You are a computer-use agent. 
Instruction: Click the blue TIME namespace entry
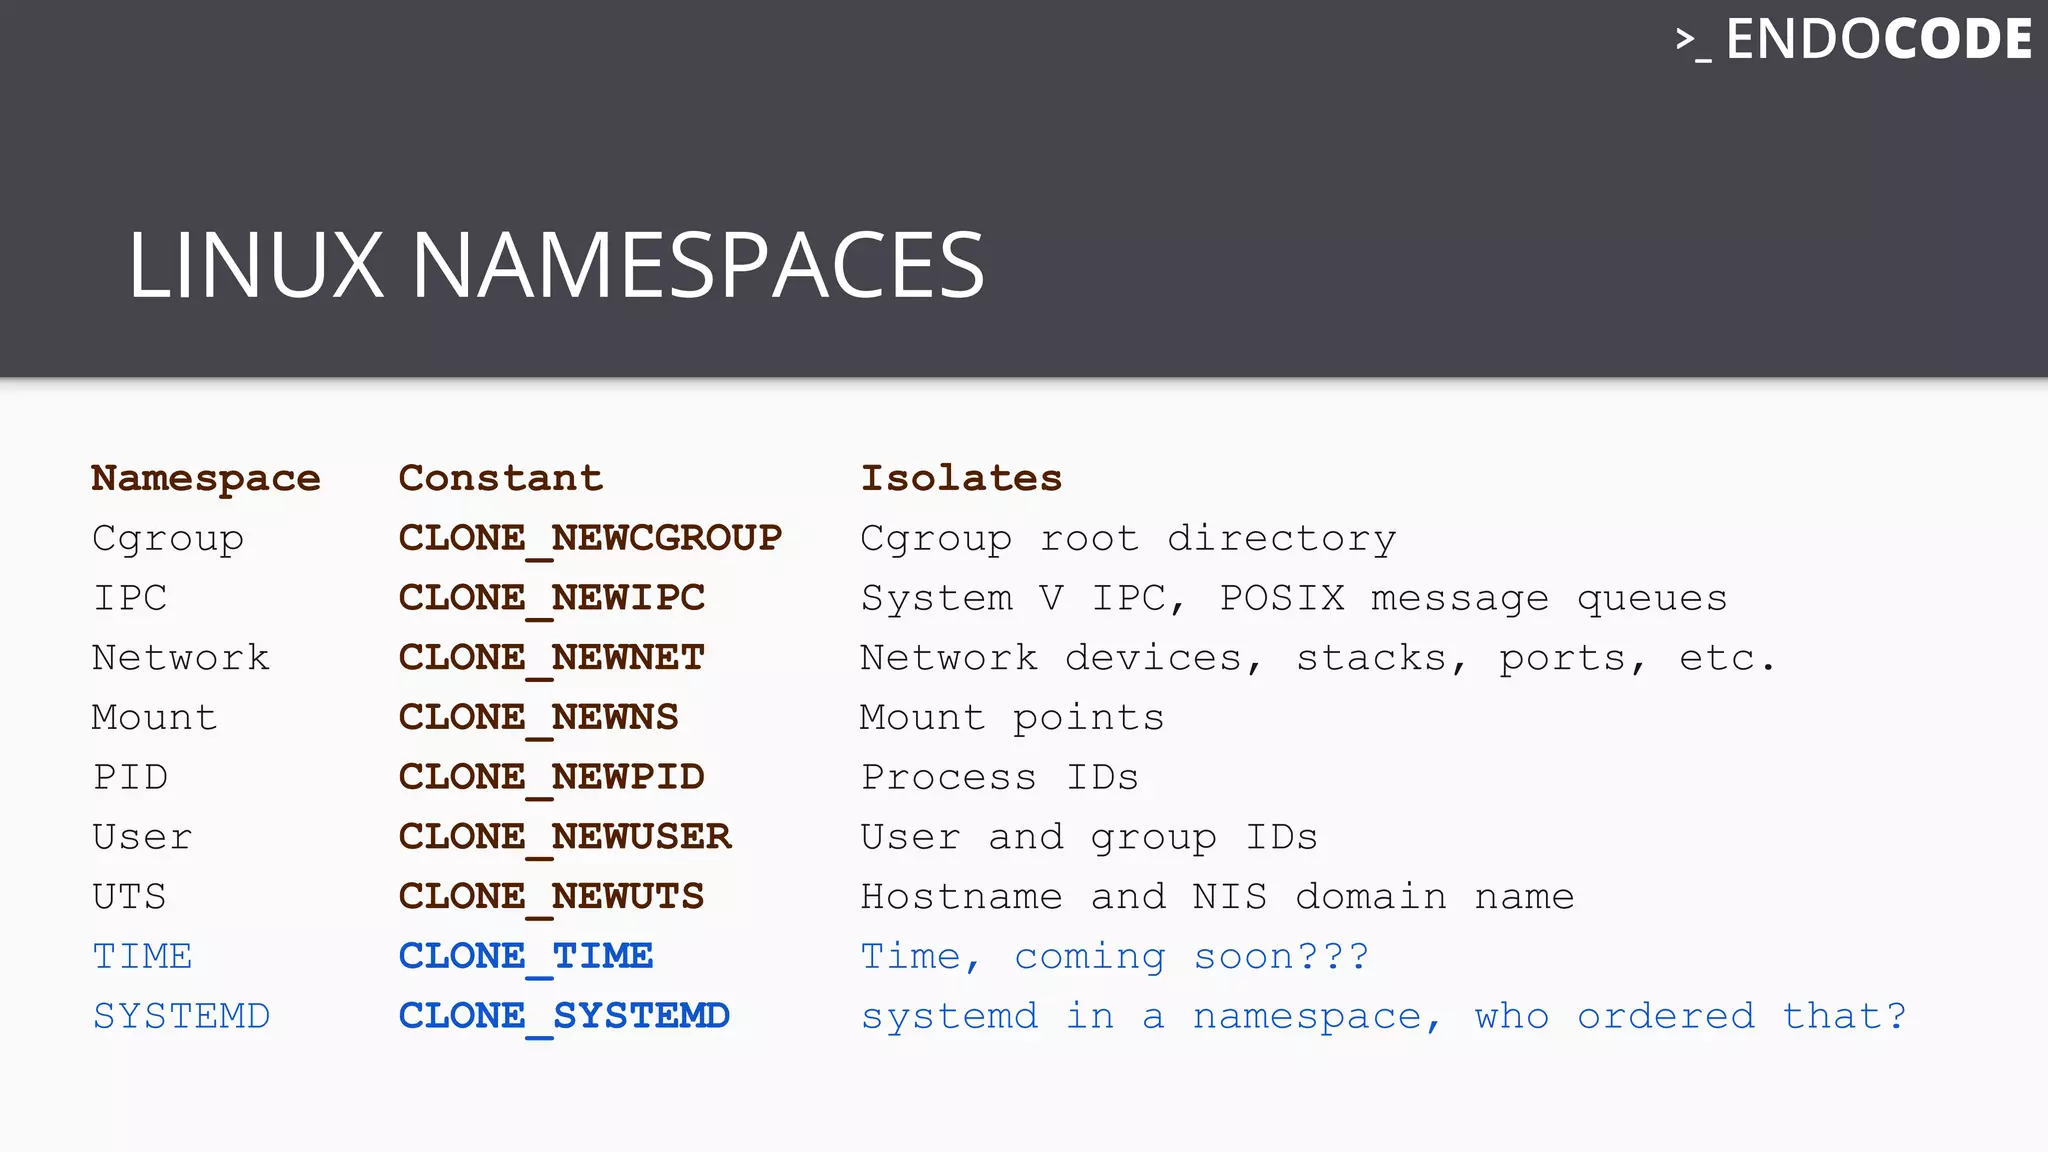[142, 957]
